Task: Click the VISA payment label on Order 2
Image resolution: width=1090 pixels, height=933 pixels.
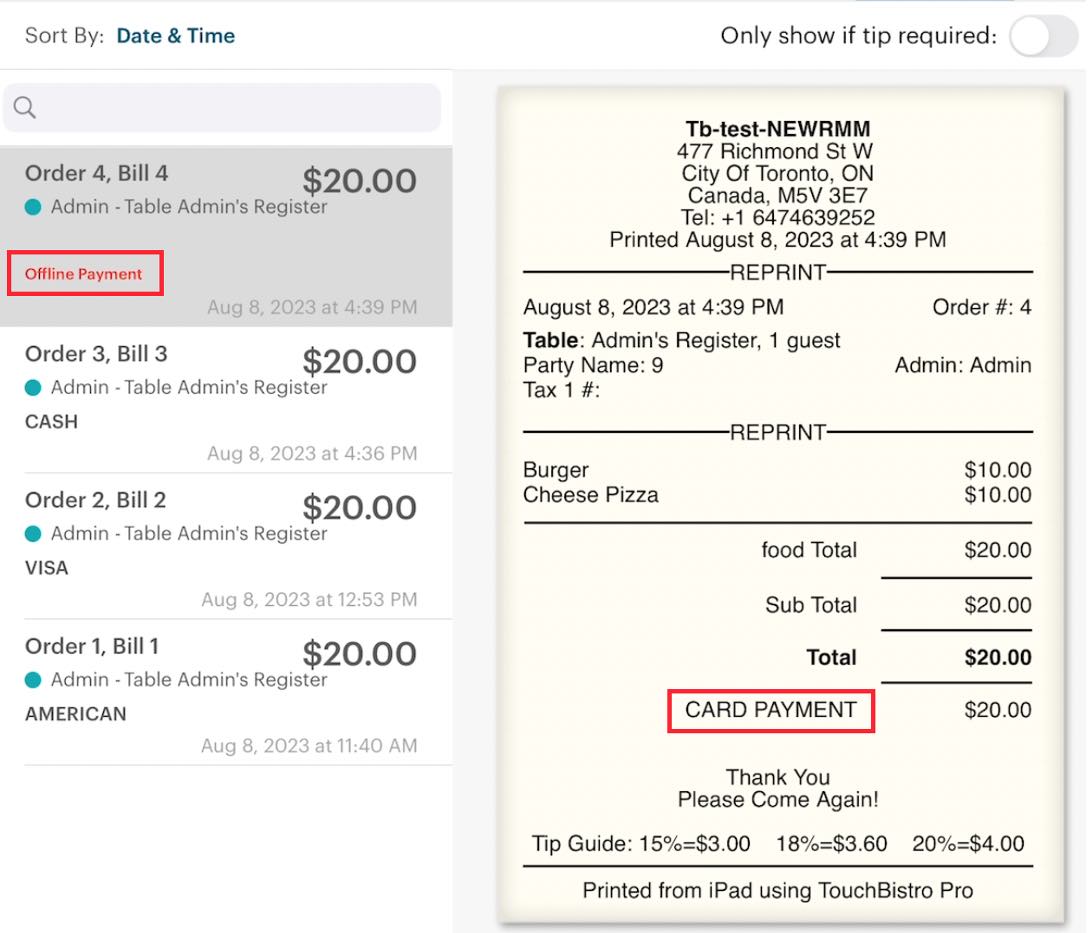Action: (47, 567)
